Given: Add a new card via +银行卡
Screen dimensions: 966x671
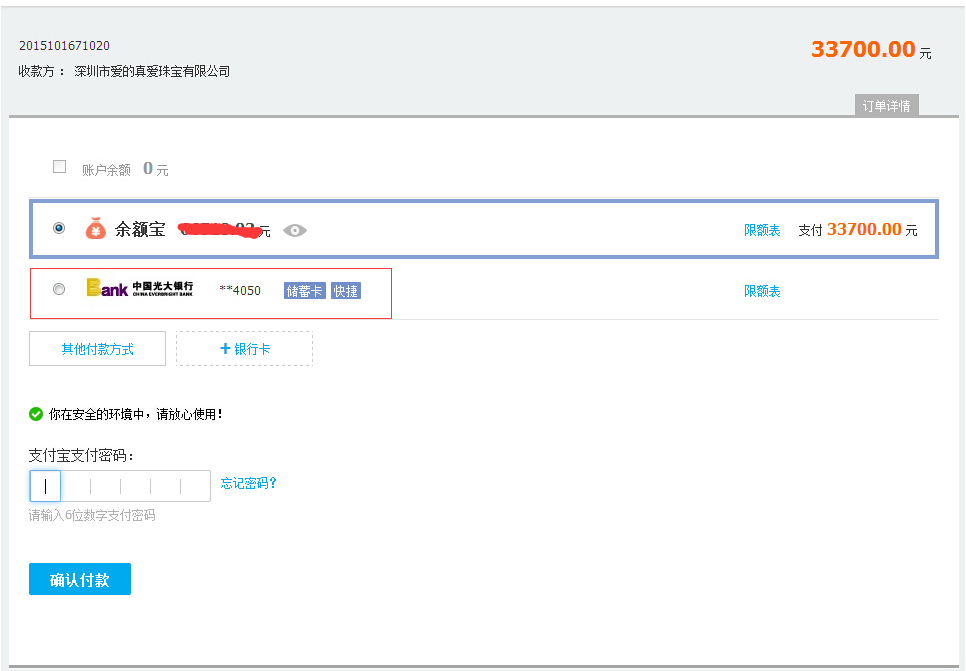Looking at the screenshot, I should [x=245, y=349].
